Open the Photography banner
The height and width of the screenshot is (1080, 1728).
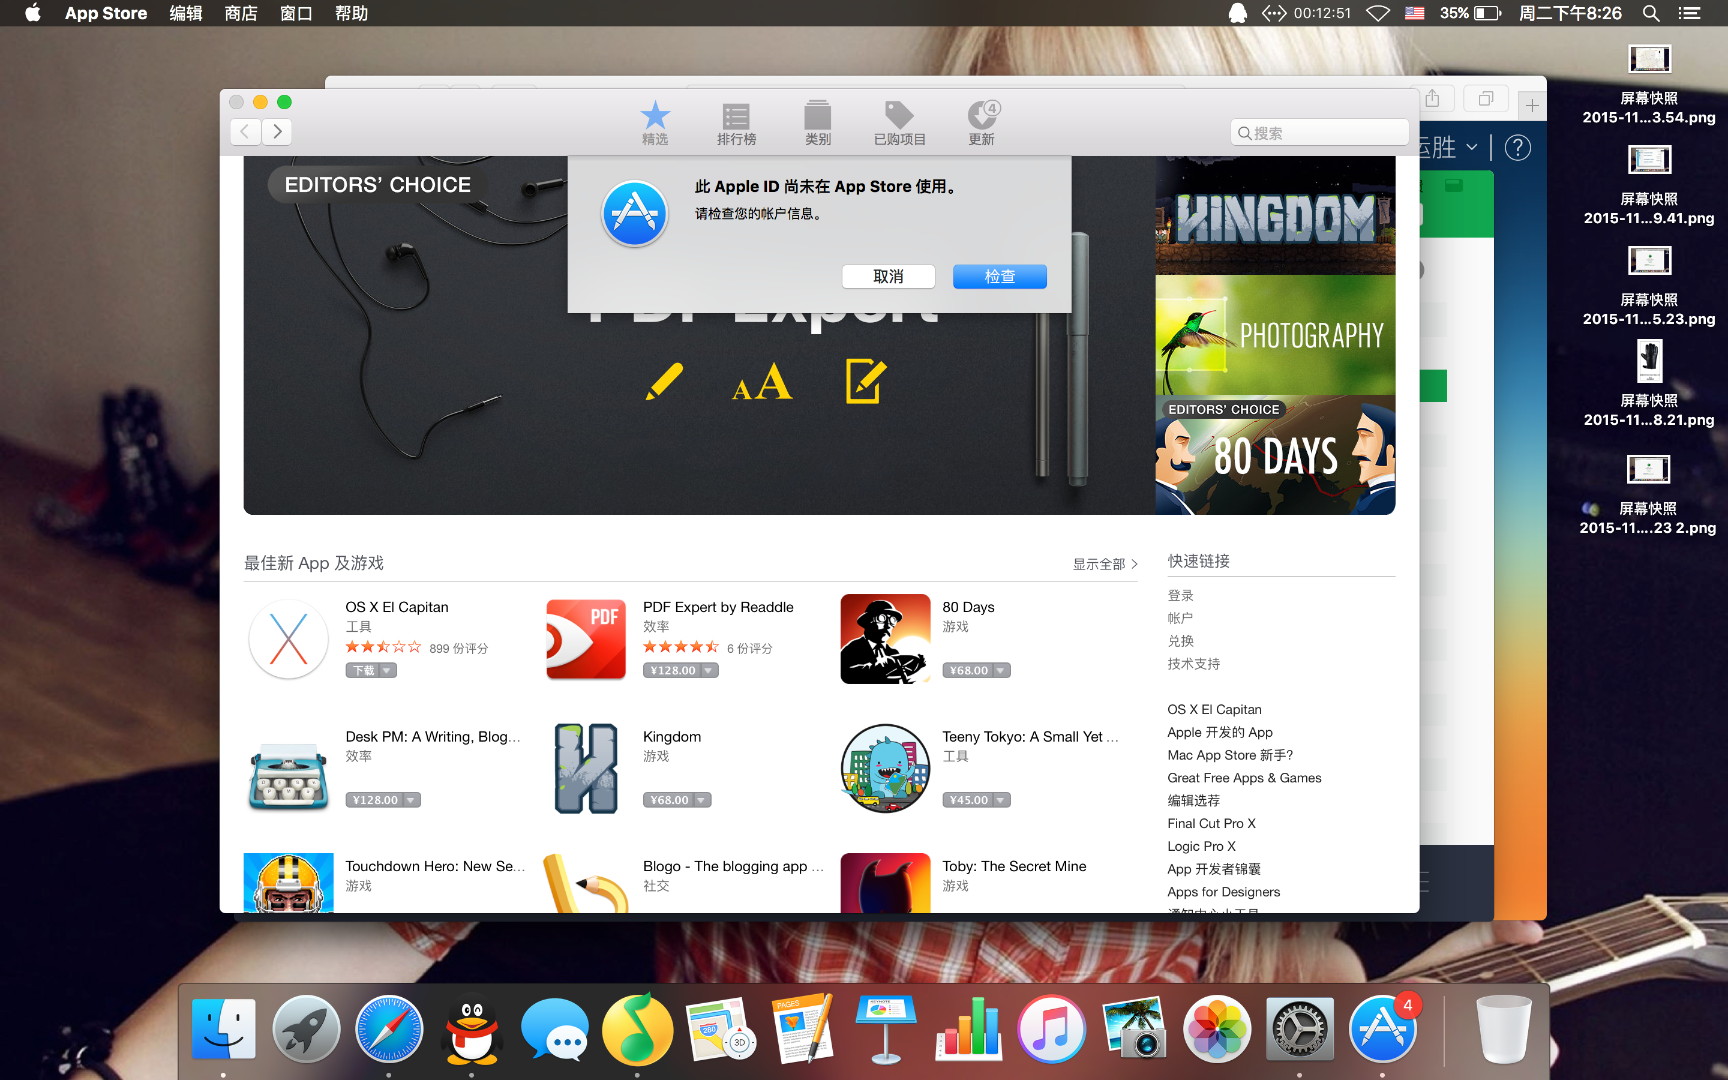point(1275,335)
